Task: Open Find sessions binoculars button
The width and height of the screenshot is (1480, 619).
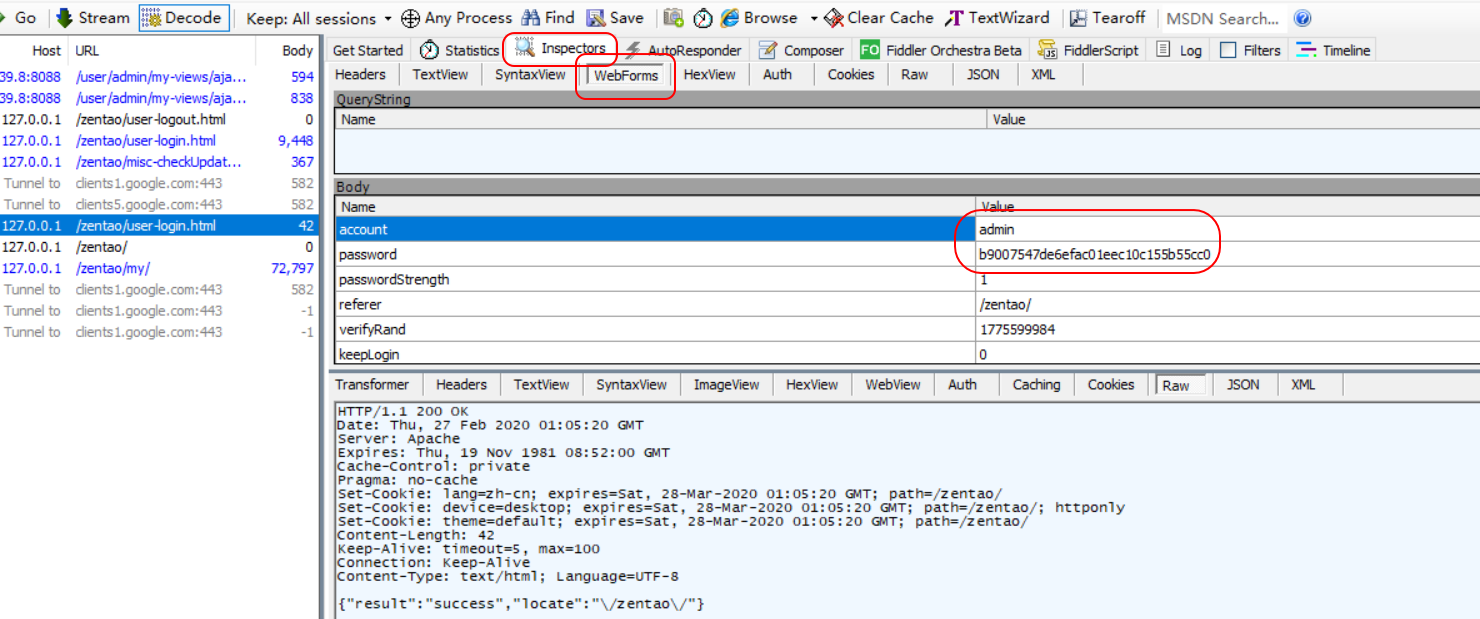Action: (x=548, y=18)
